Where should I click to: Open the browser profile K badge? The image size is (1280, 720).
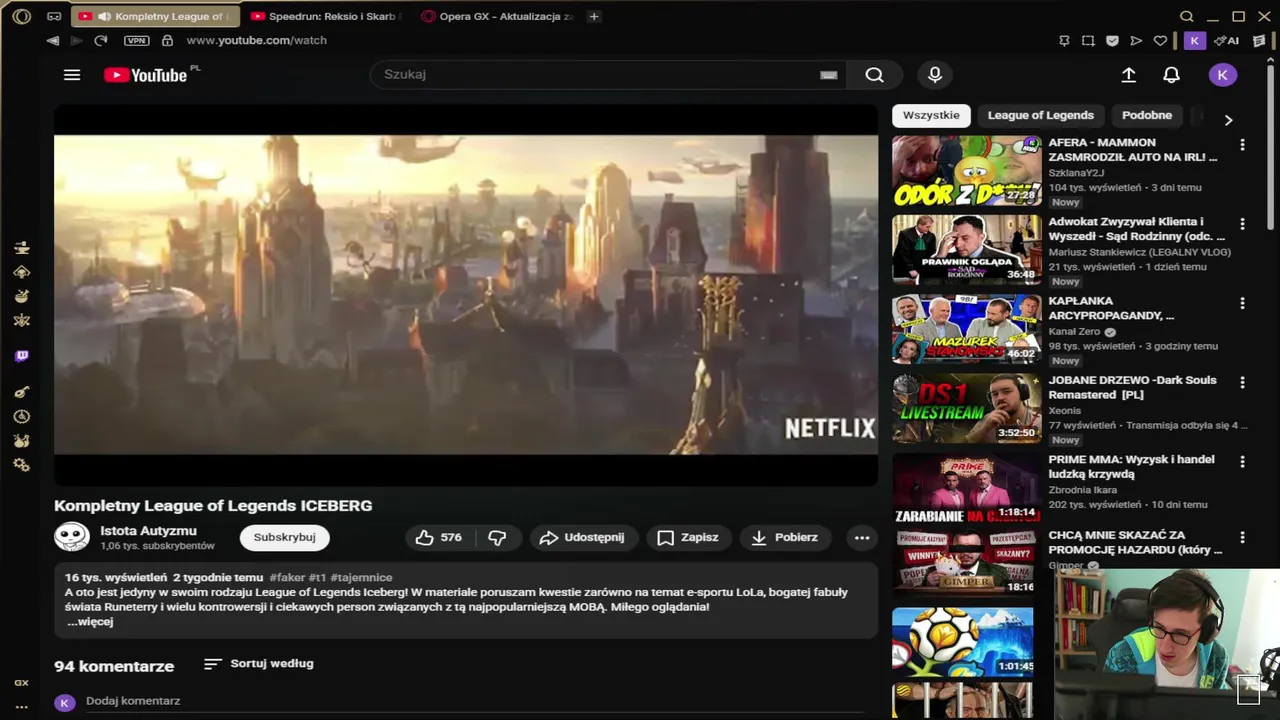1194,41
